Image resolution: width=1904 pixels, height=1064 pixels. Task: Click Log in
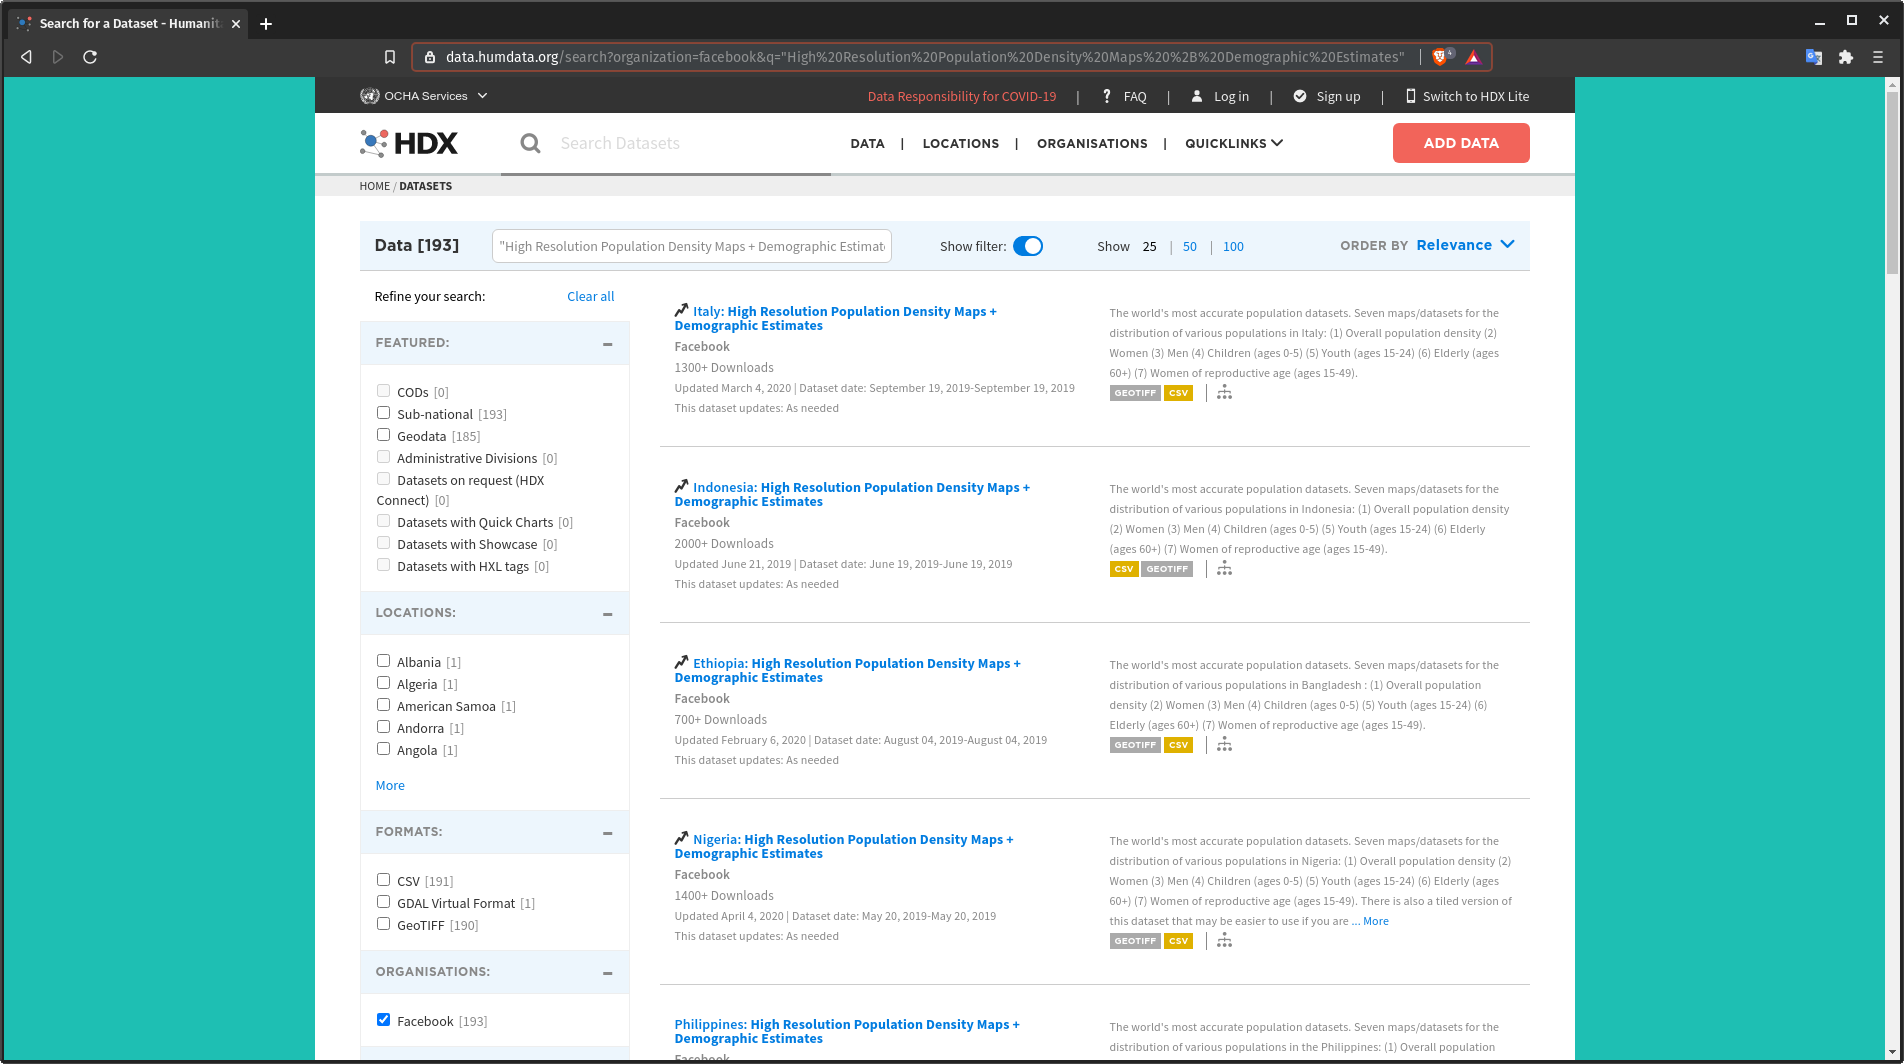(1220, 96)
